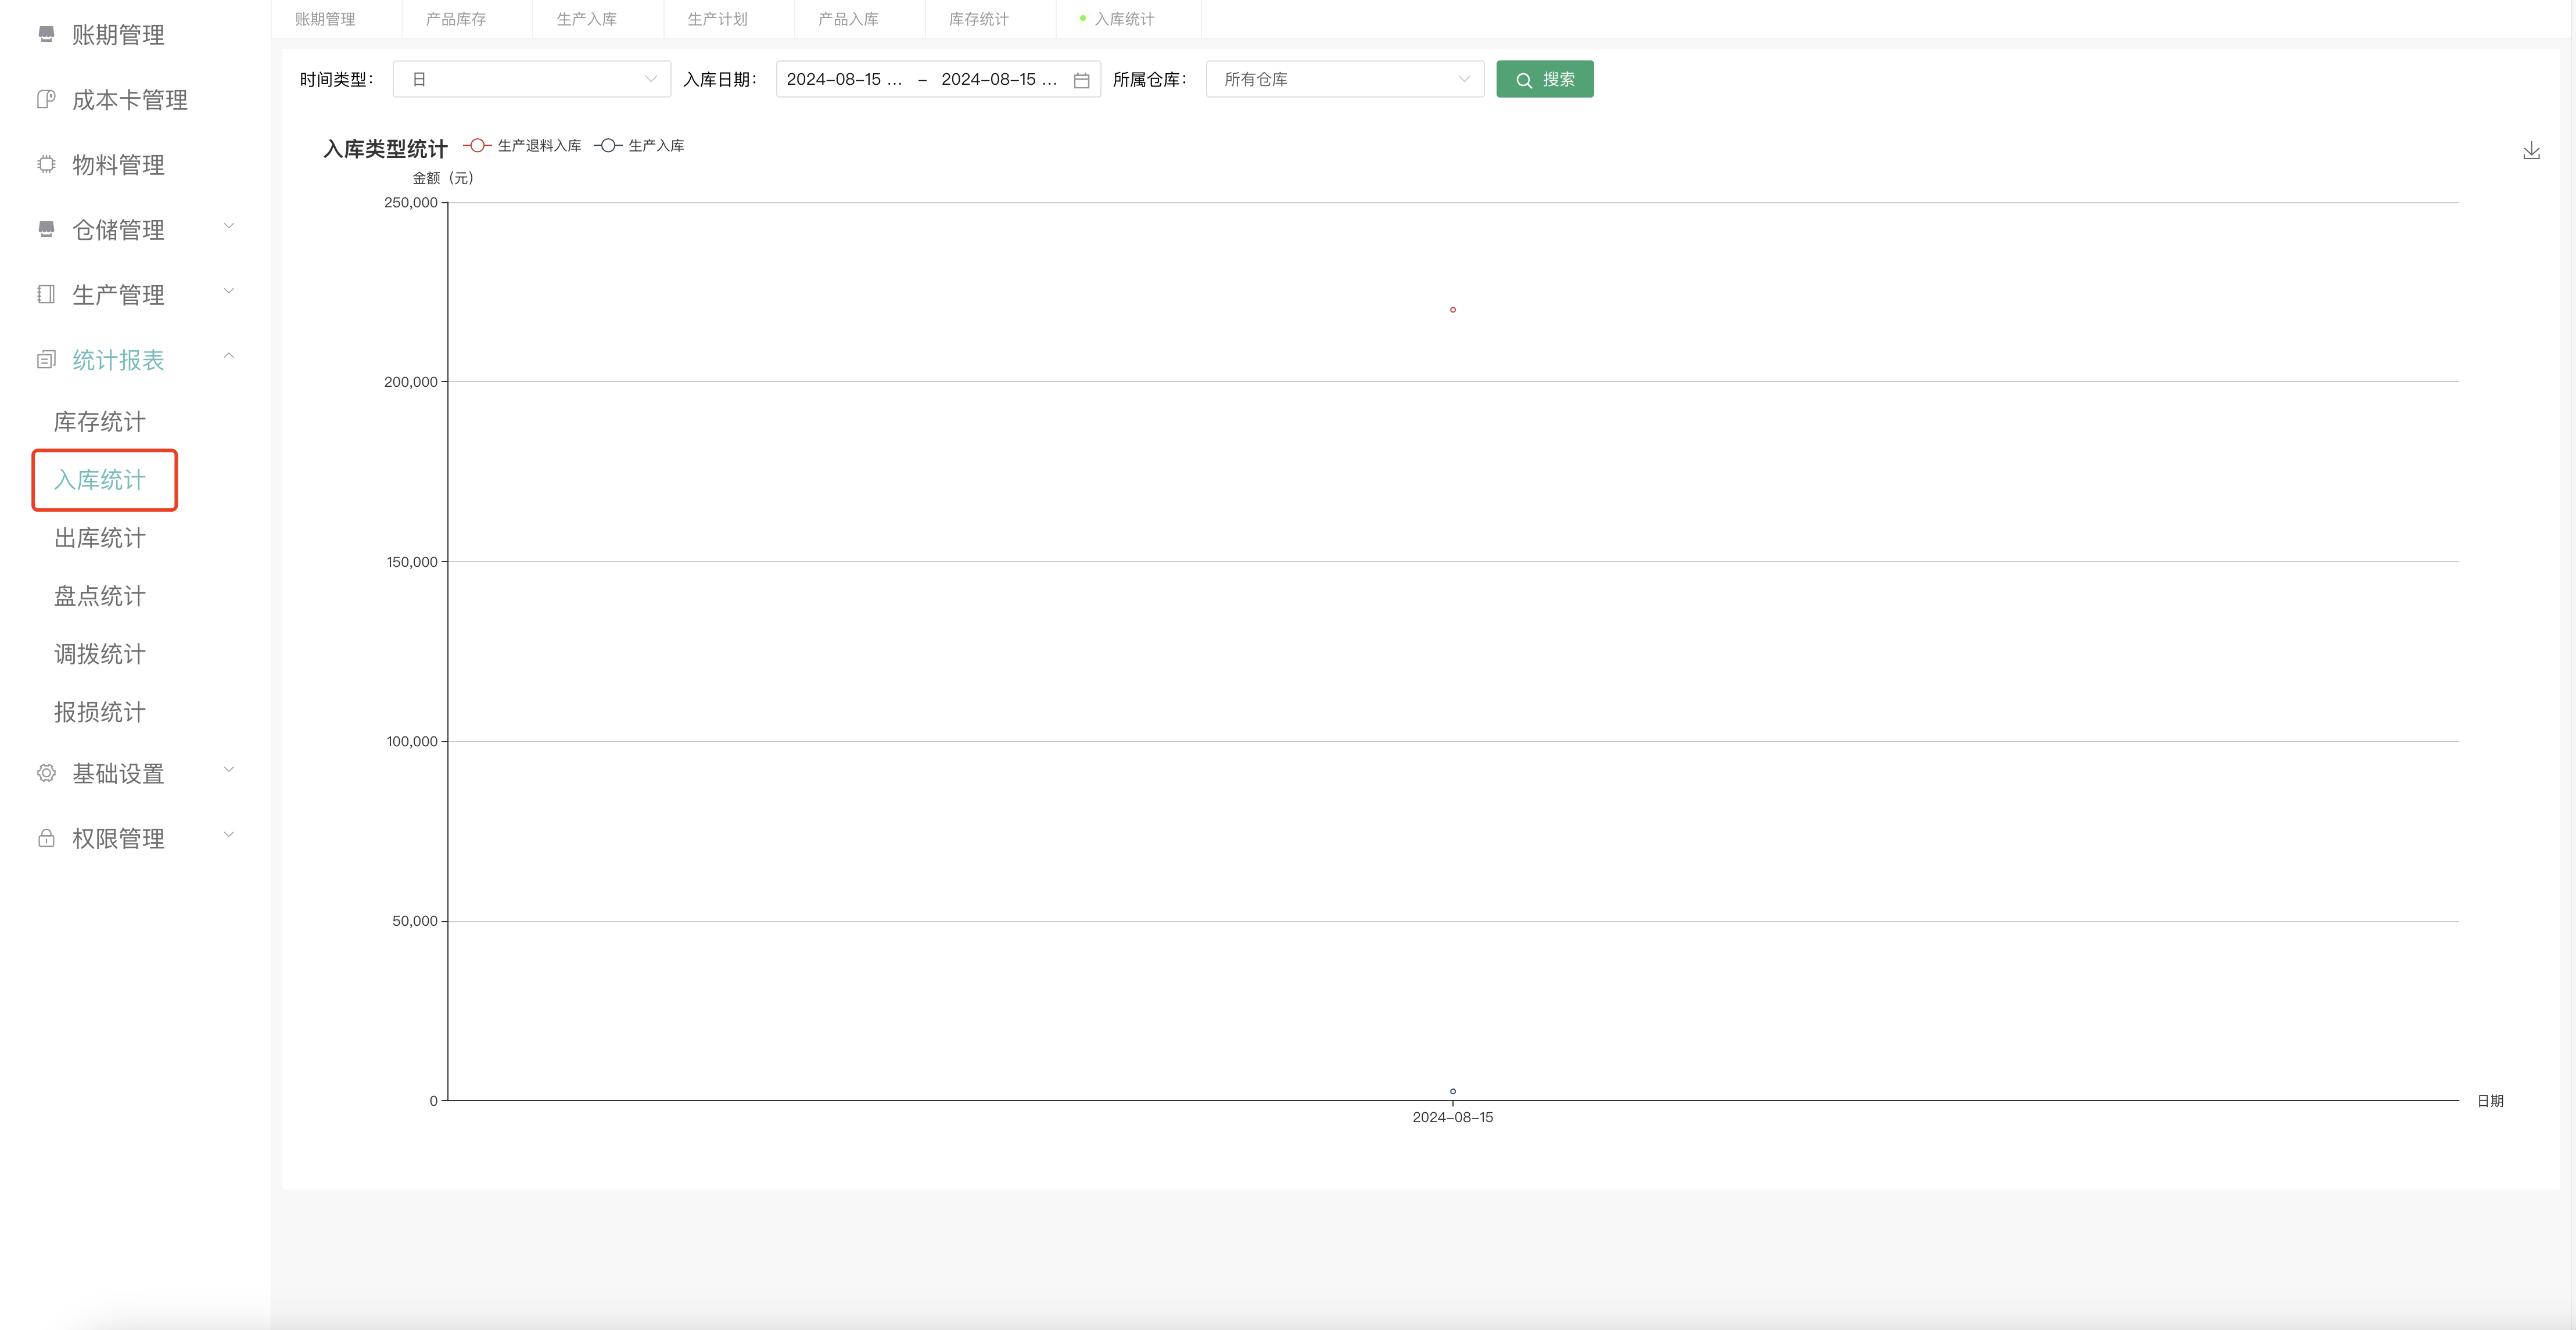Open the 所属仓库 dropdown
The width and height of the screenshot is (2576, 1330).
pyautogui.click(x=1344, y=79)
